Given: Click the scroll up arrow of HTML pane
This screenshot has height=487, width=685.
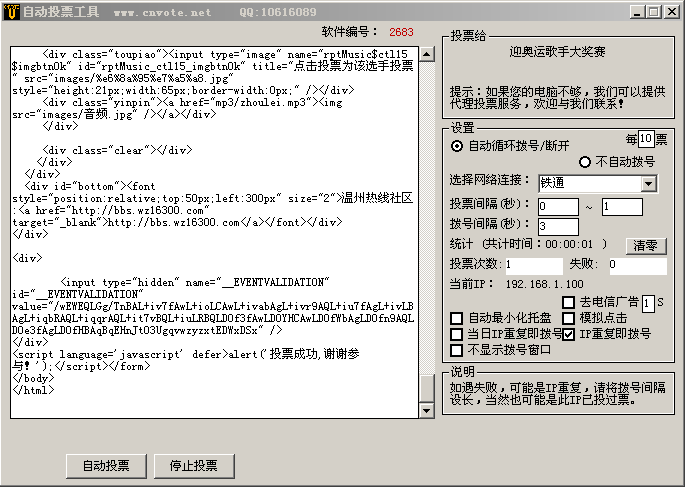Looking at the screenshot, I should 427,52.
